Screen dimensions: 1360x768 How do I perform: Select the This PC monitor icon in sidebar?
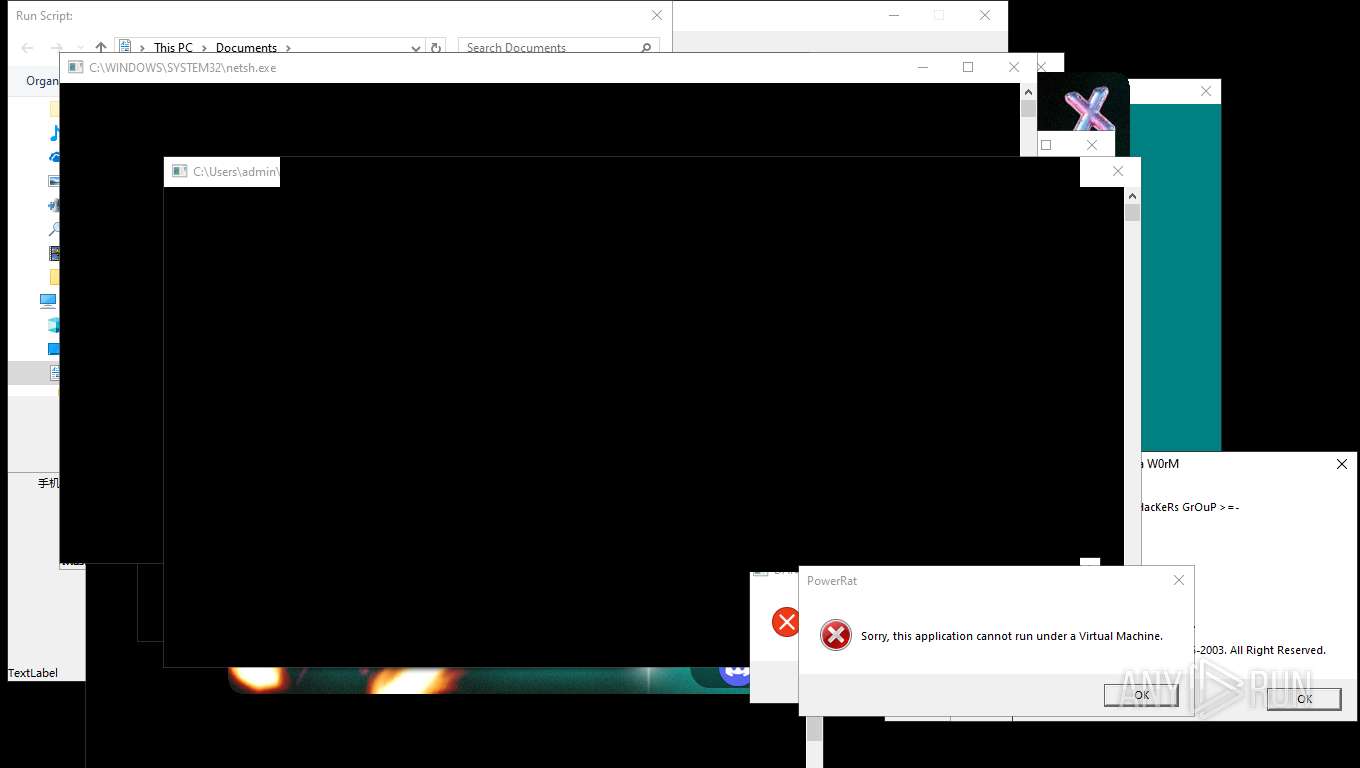(x=48, y=300)
